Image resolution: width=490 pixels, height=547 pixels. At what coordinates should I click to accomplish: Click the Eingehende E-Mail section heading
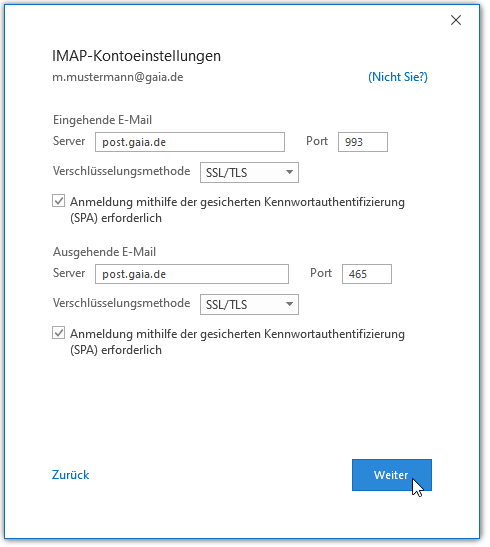coord(103,120)
